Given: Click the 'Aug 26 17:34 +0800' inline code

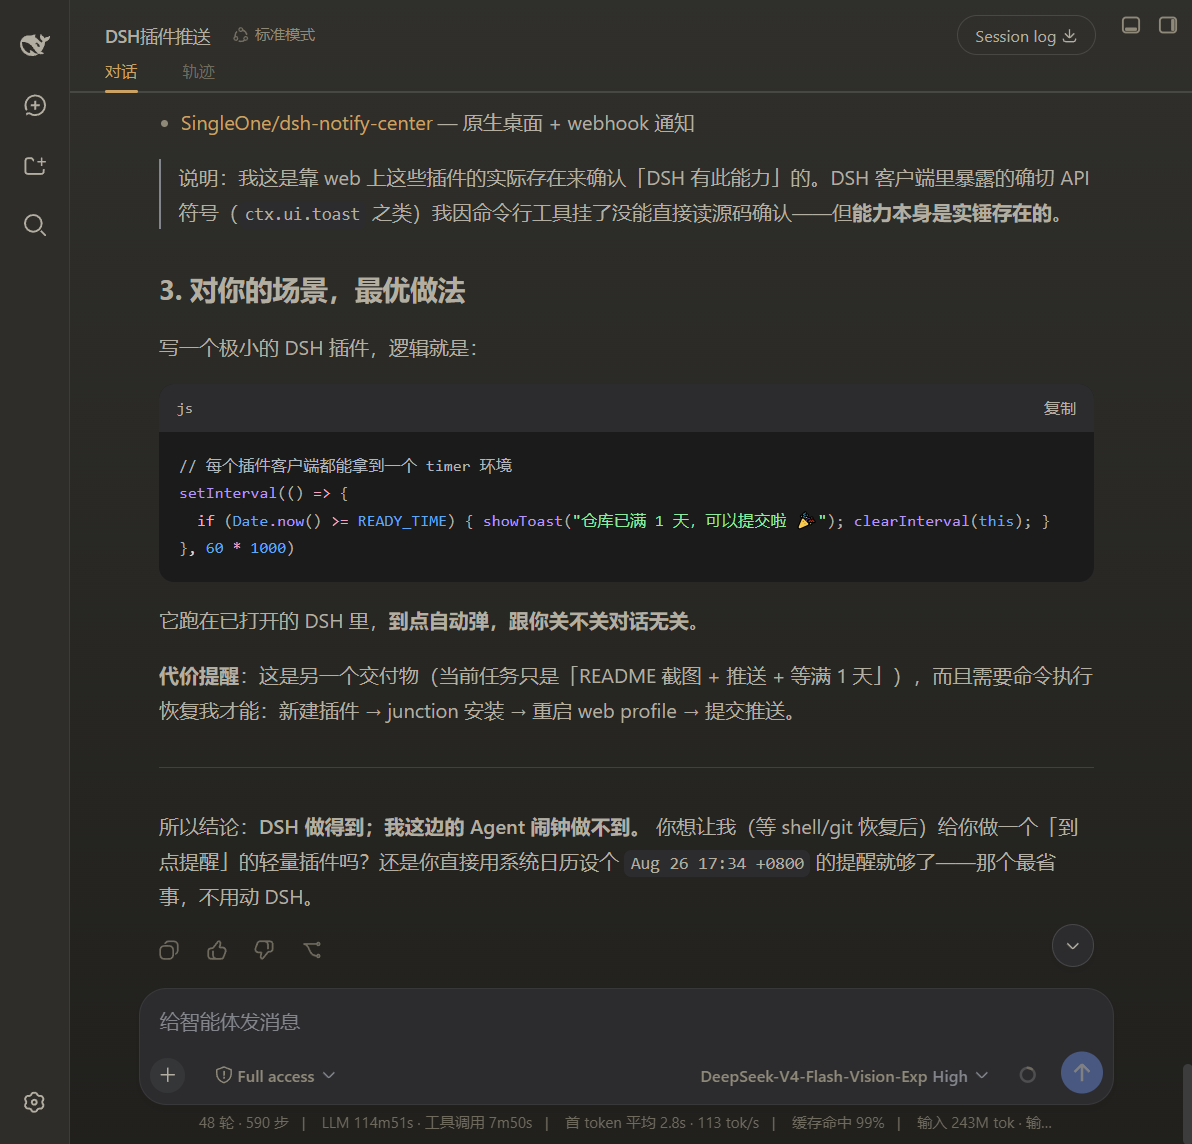Looking at the screenshot, I should pyautogui.click(x=717, y=864).
